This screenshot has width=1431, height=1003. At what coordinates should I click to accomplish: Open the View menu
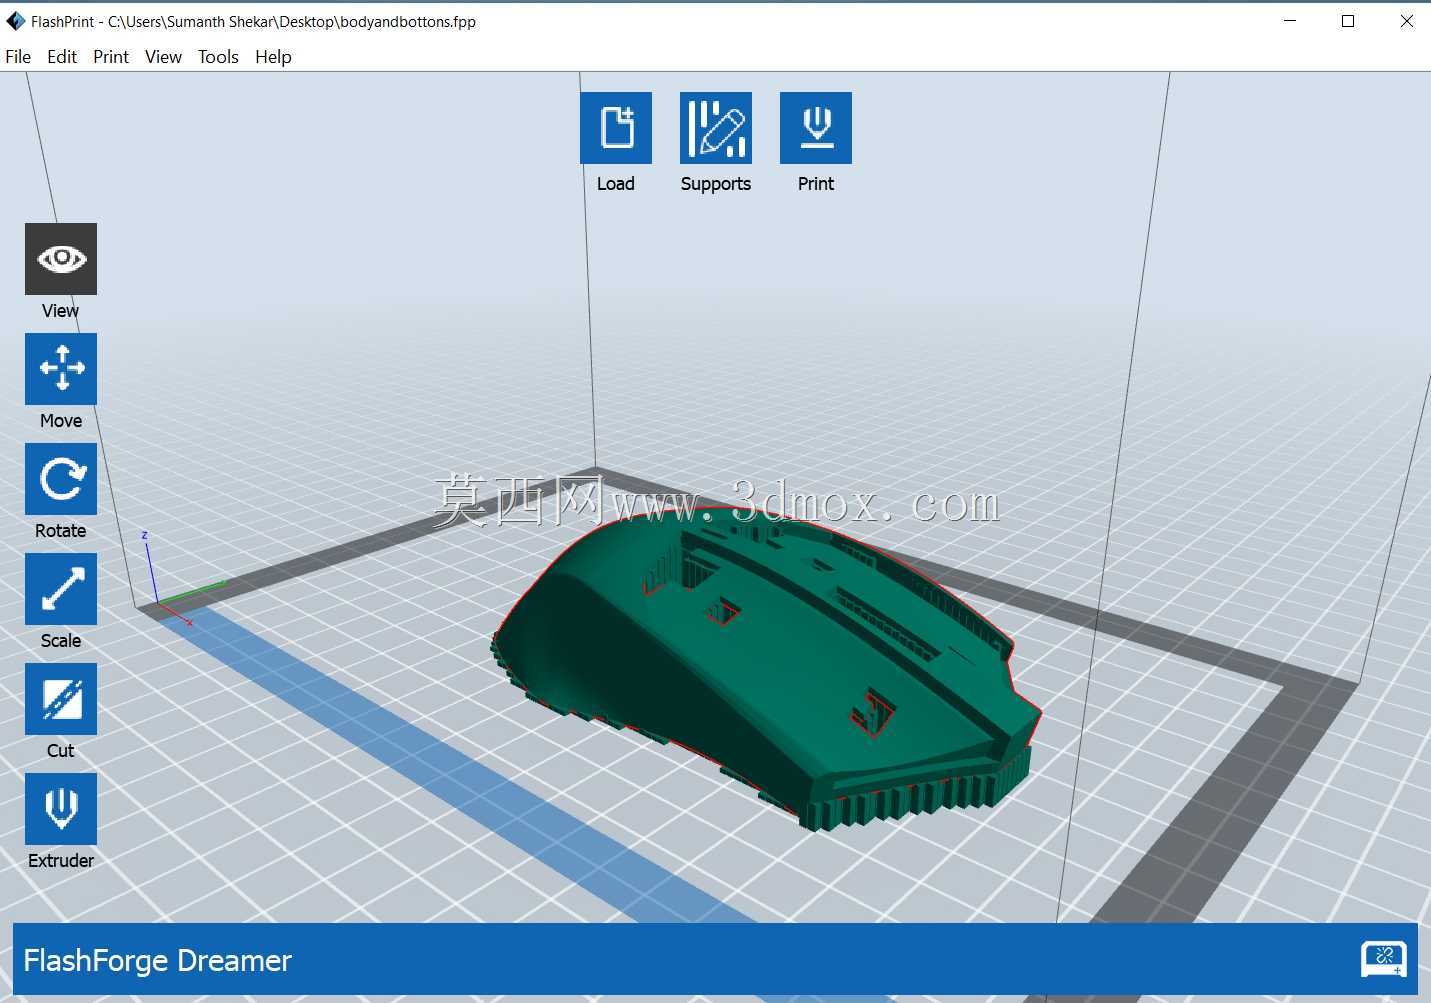click(x=163, y=57)
